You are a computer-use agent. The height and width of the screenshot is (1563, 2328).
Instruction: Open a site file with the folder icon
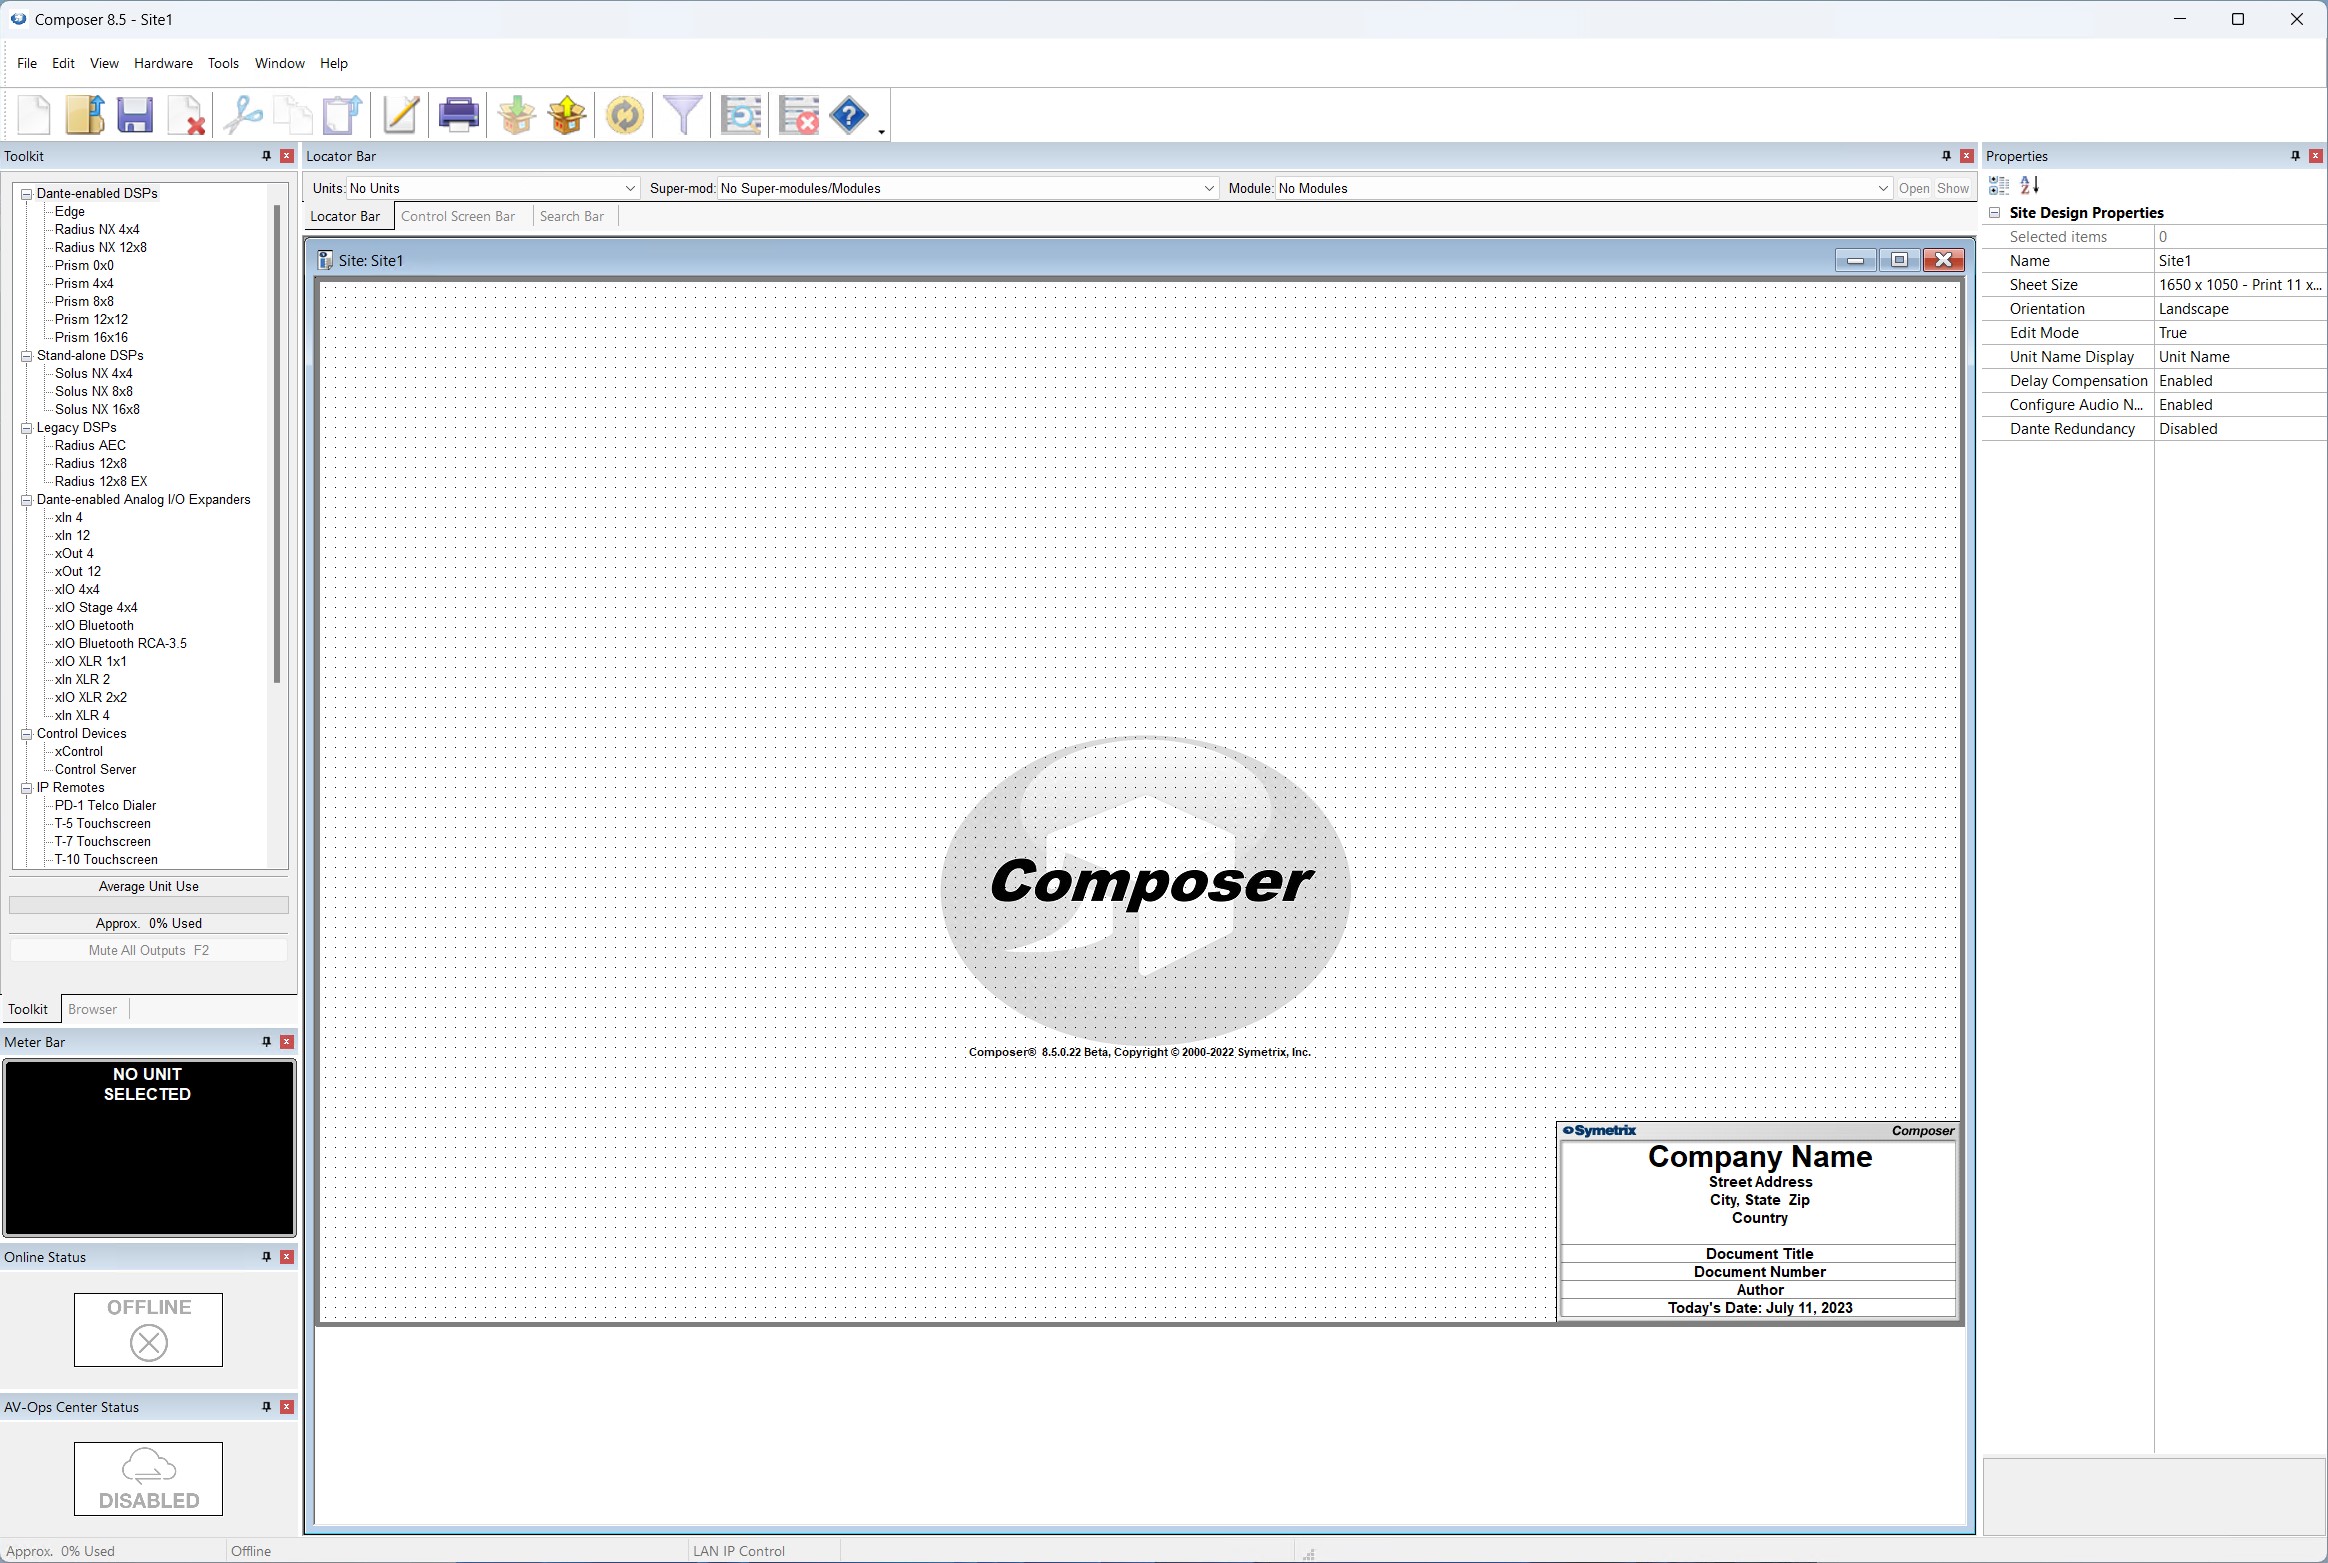pyautogui.click(x=84, y=115)
